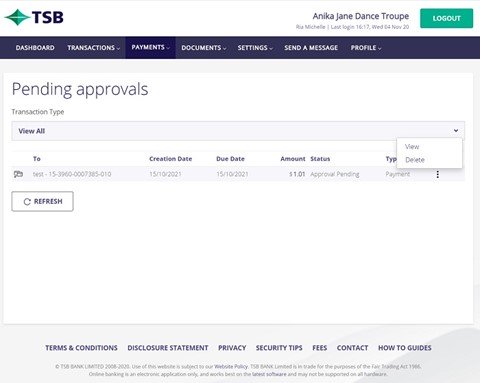
Task: Click the Status column header
Action: click(x=320, y=159)
